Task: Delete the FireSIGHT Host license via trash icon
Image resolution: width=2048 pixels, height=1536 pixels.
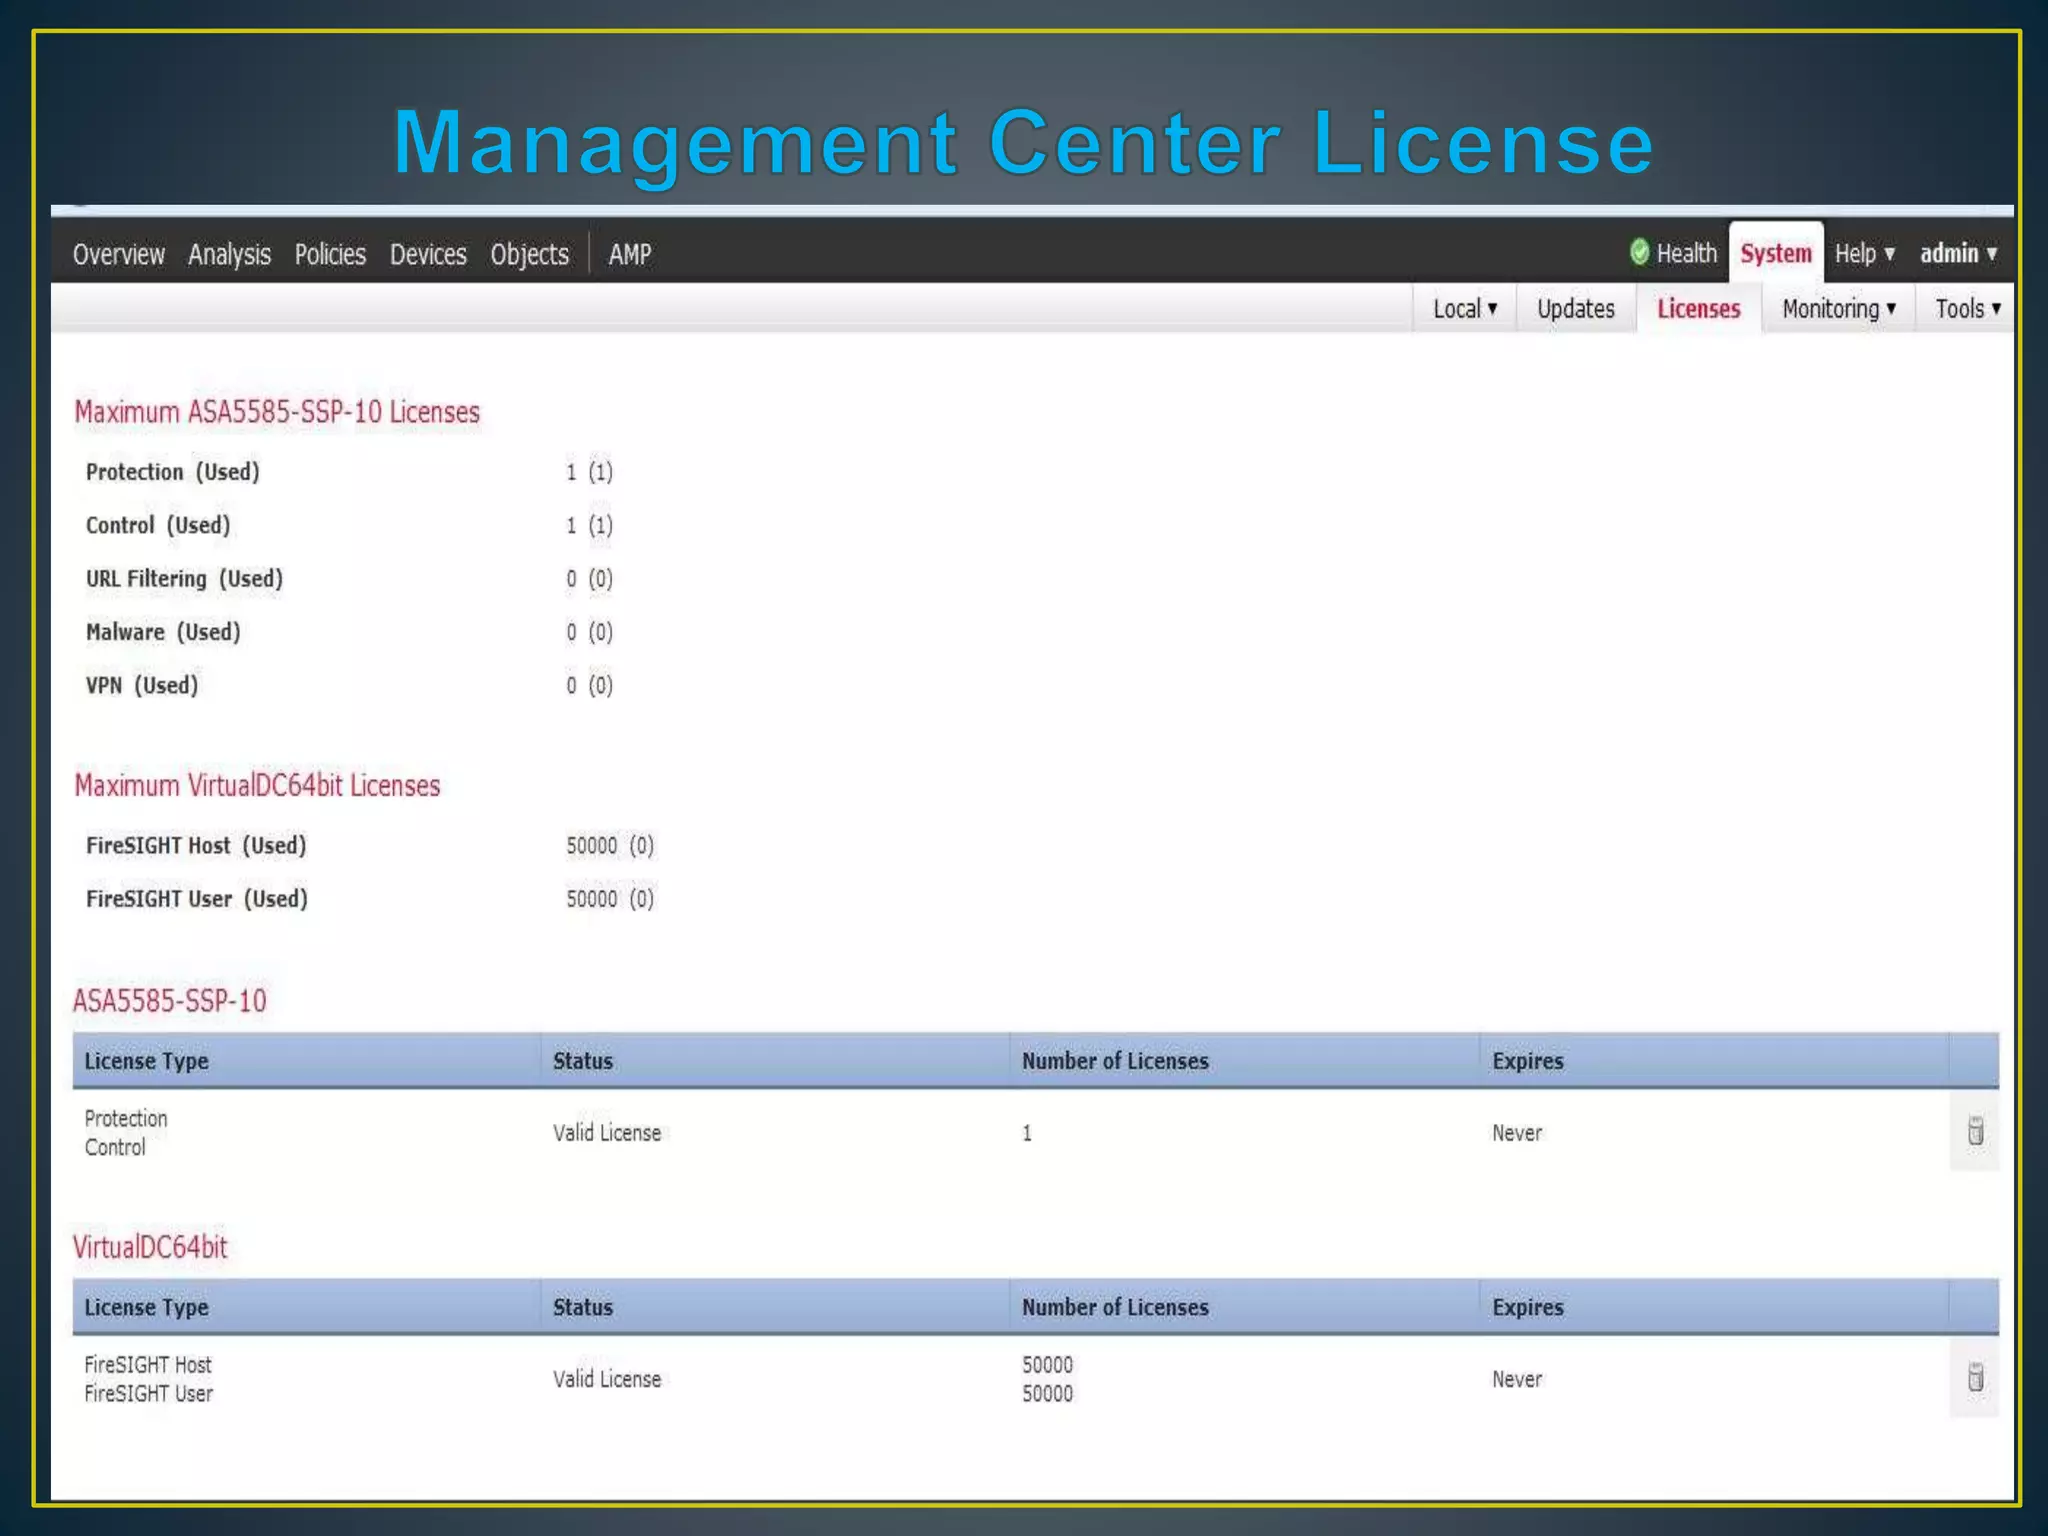Action: [1975, 1377]
